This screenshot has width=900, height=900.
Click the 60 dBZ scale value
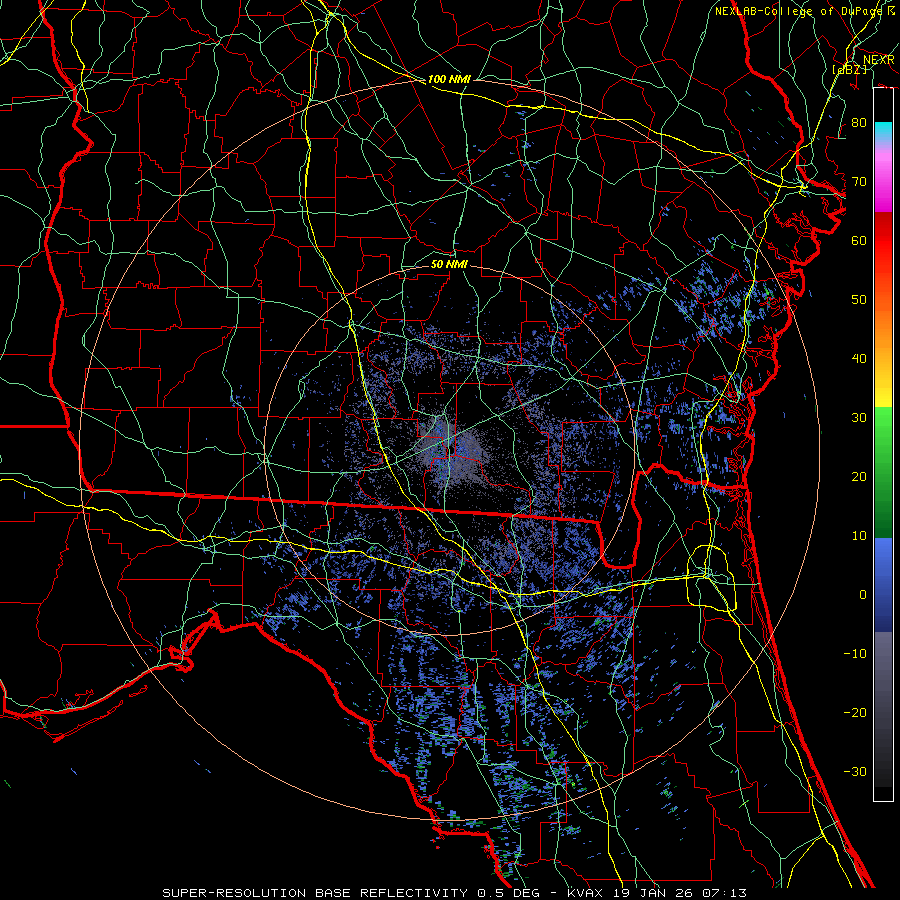859,240
